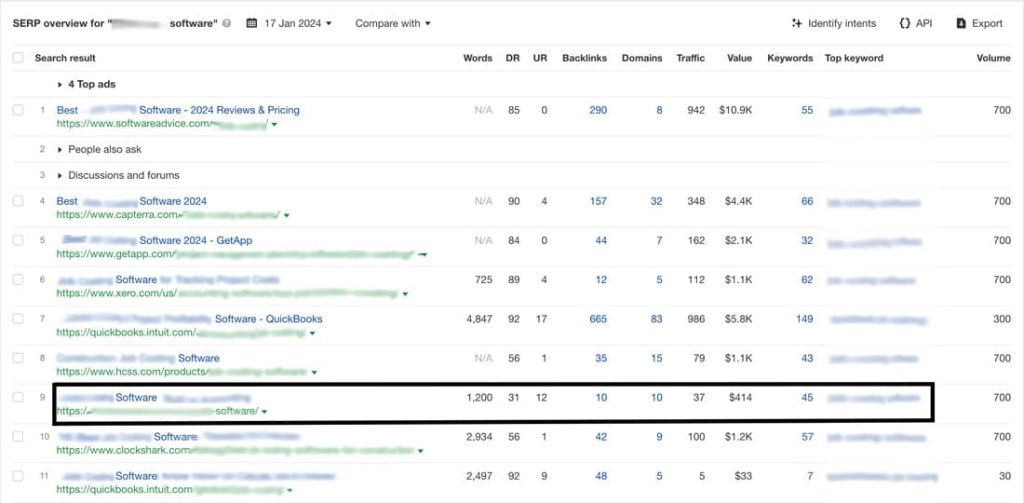Click the help icon beside SERP overview title

[227, 23]
